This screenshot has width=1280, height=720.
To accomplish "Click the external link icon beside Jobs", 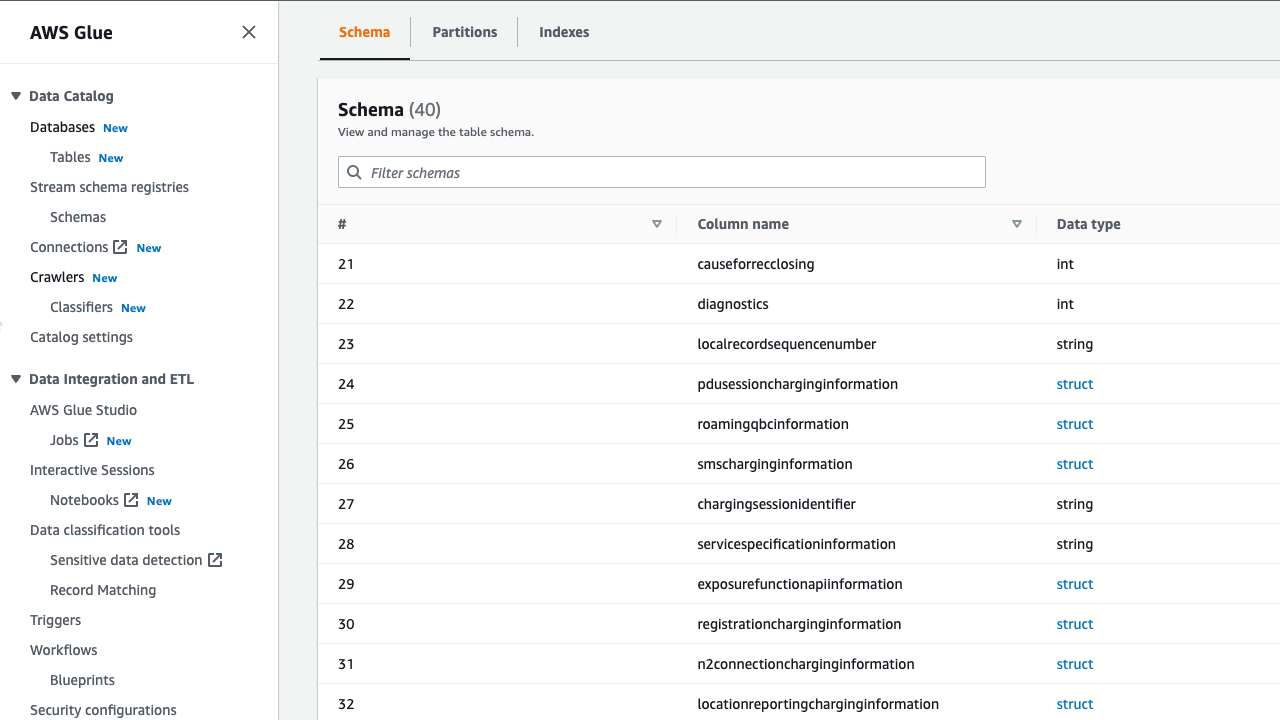I will [x=91, y=440].
